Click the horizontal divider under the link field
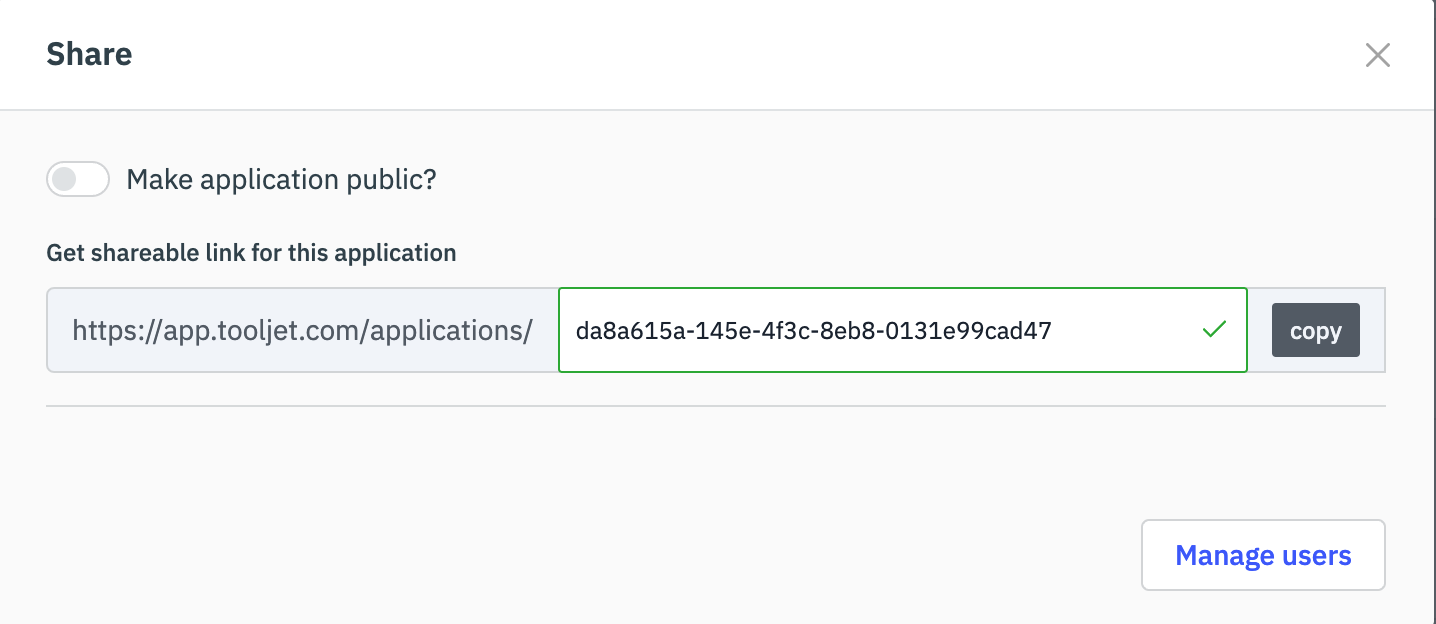The height and width of the screenshot is (624, 1436). pyautogui.click(x=715, y=406)
